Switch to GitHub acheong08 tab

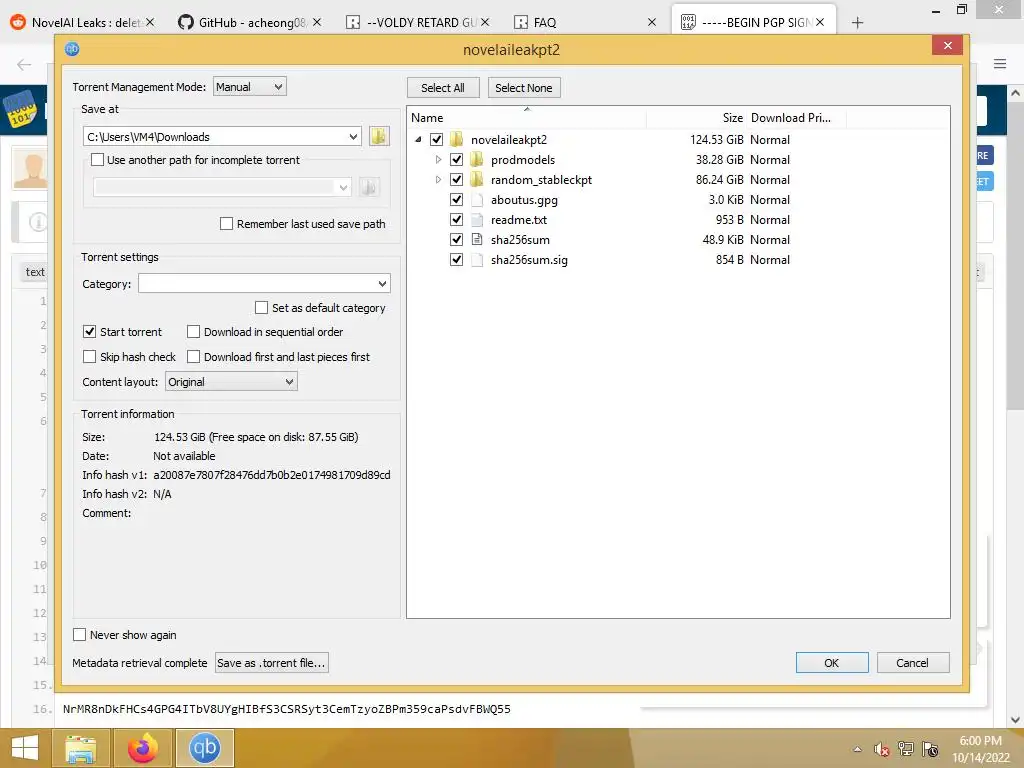pyautogui.click(x=242, y=22)
